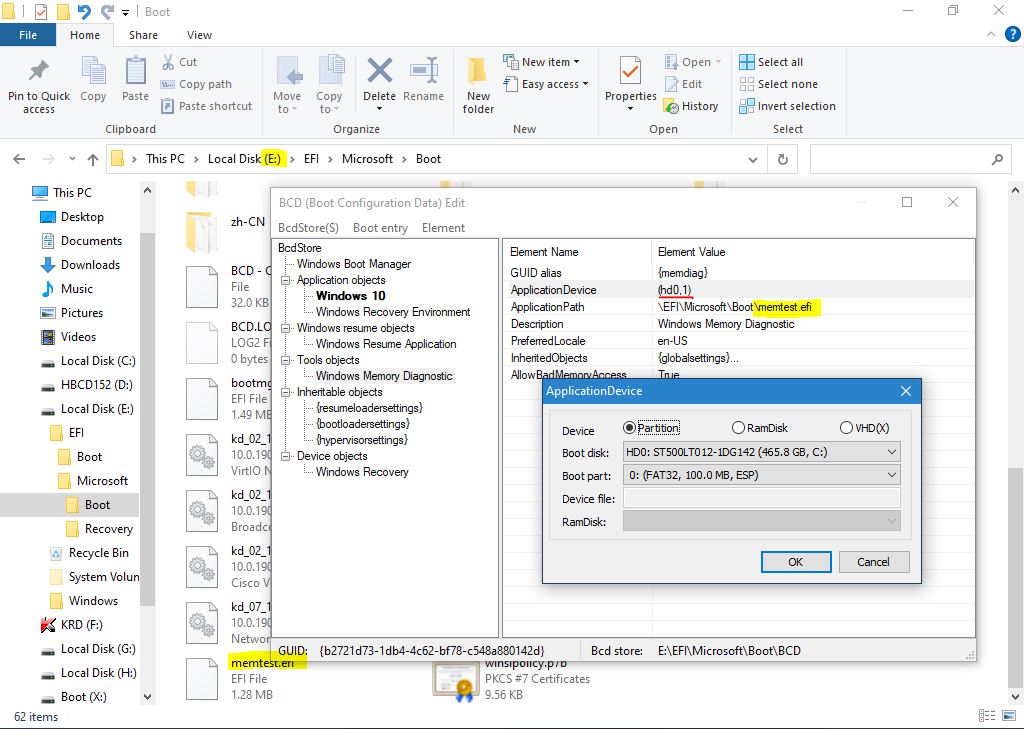Viewport: 1024px width, 729px height.
Task: Select the VHD(X) radio button
Action: point(846,428)
